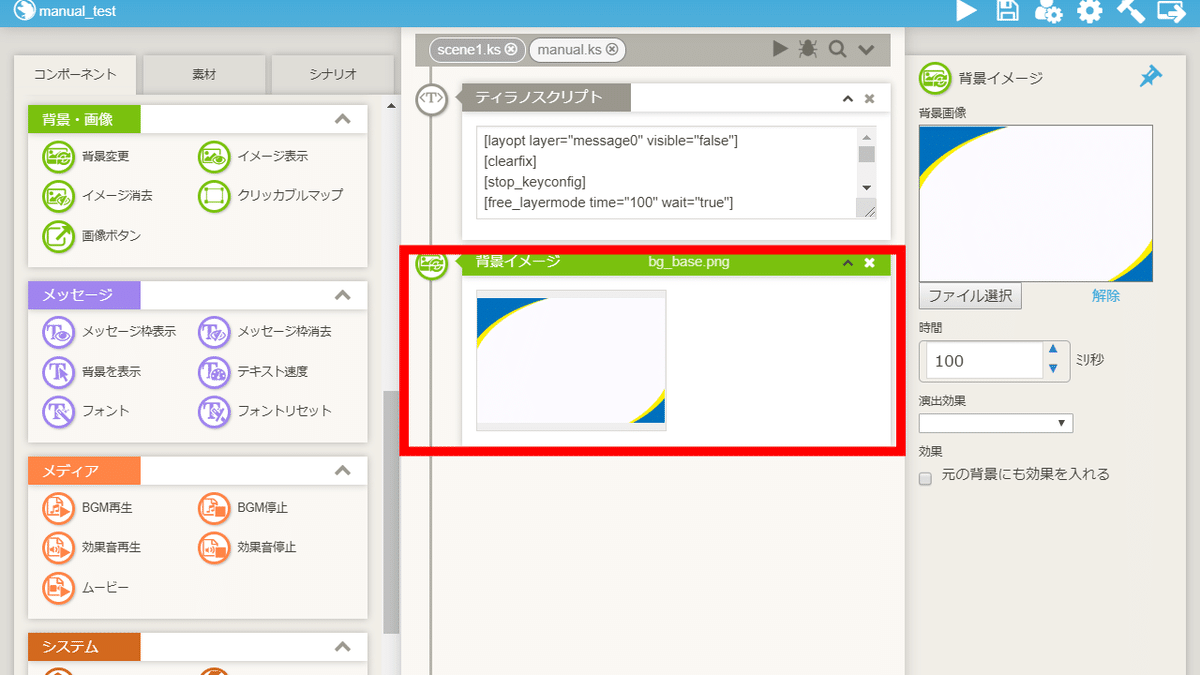This screenshot has height=675, width=1200.
Task: Click the bg_base.png filename label
Action: click(689, 263)
